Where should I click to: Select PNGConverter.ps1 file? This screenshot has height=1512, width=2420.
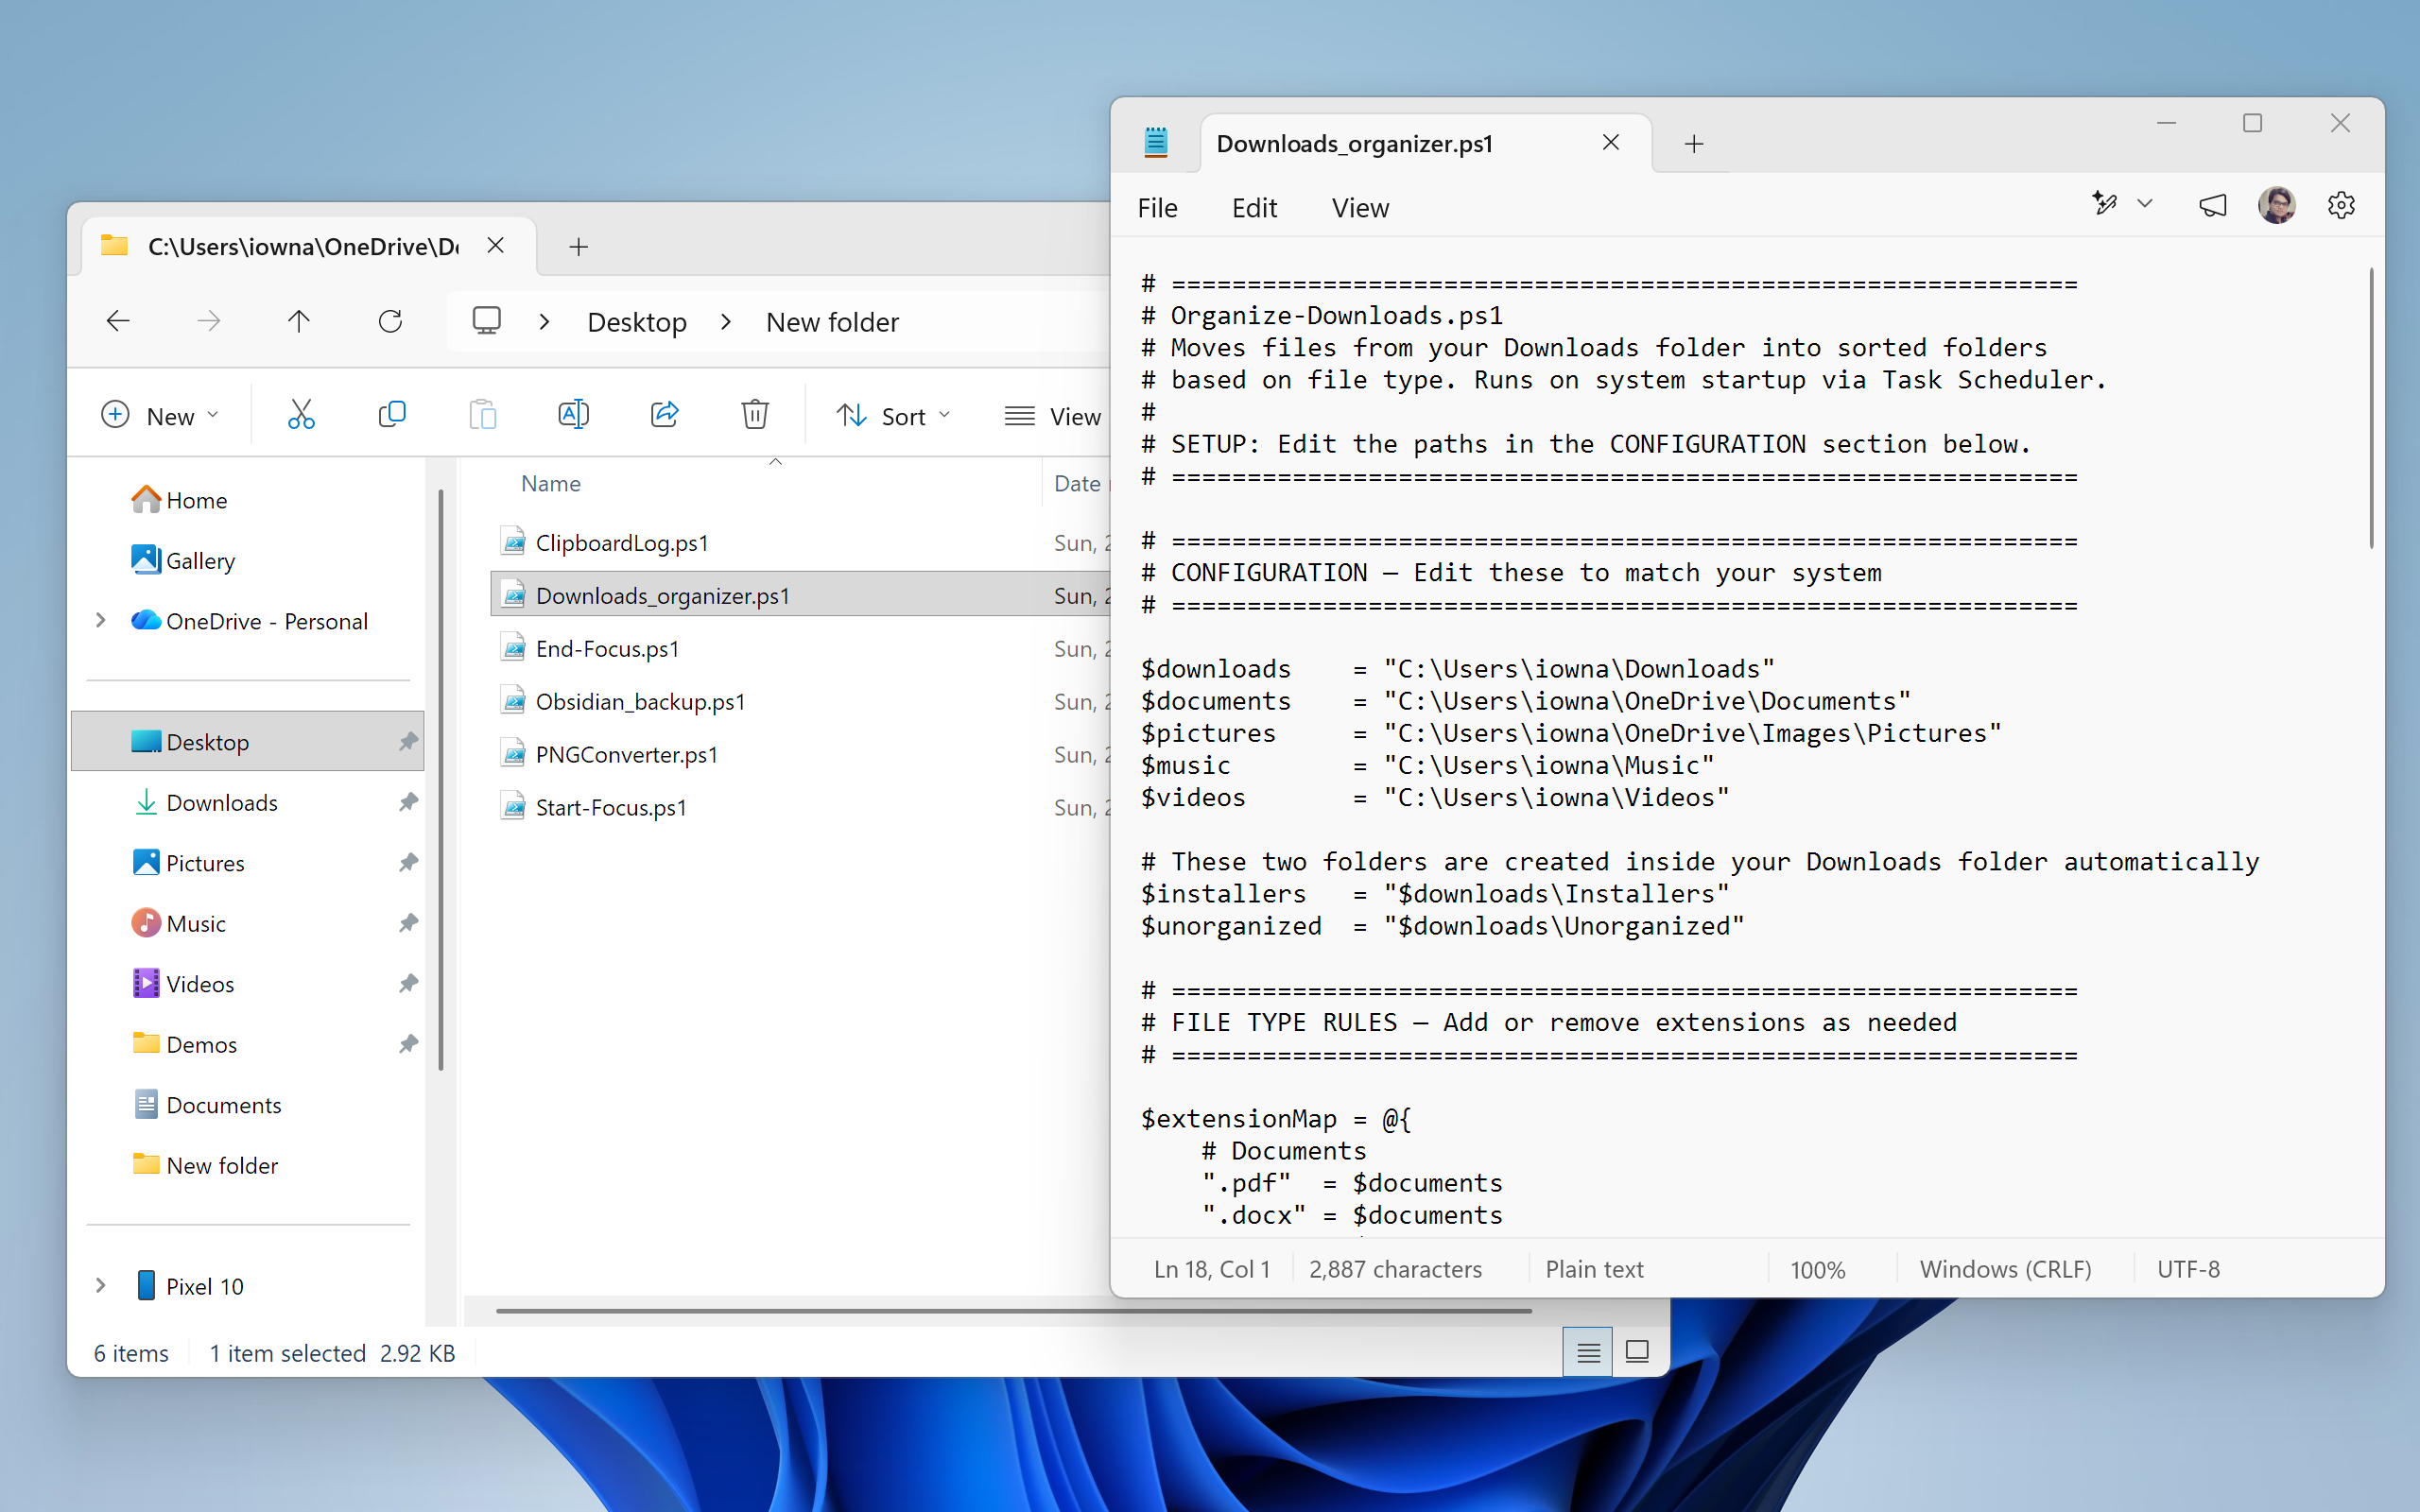pos(627,755)
